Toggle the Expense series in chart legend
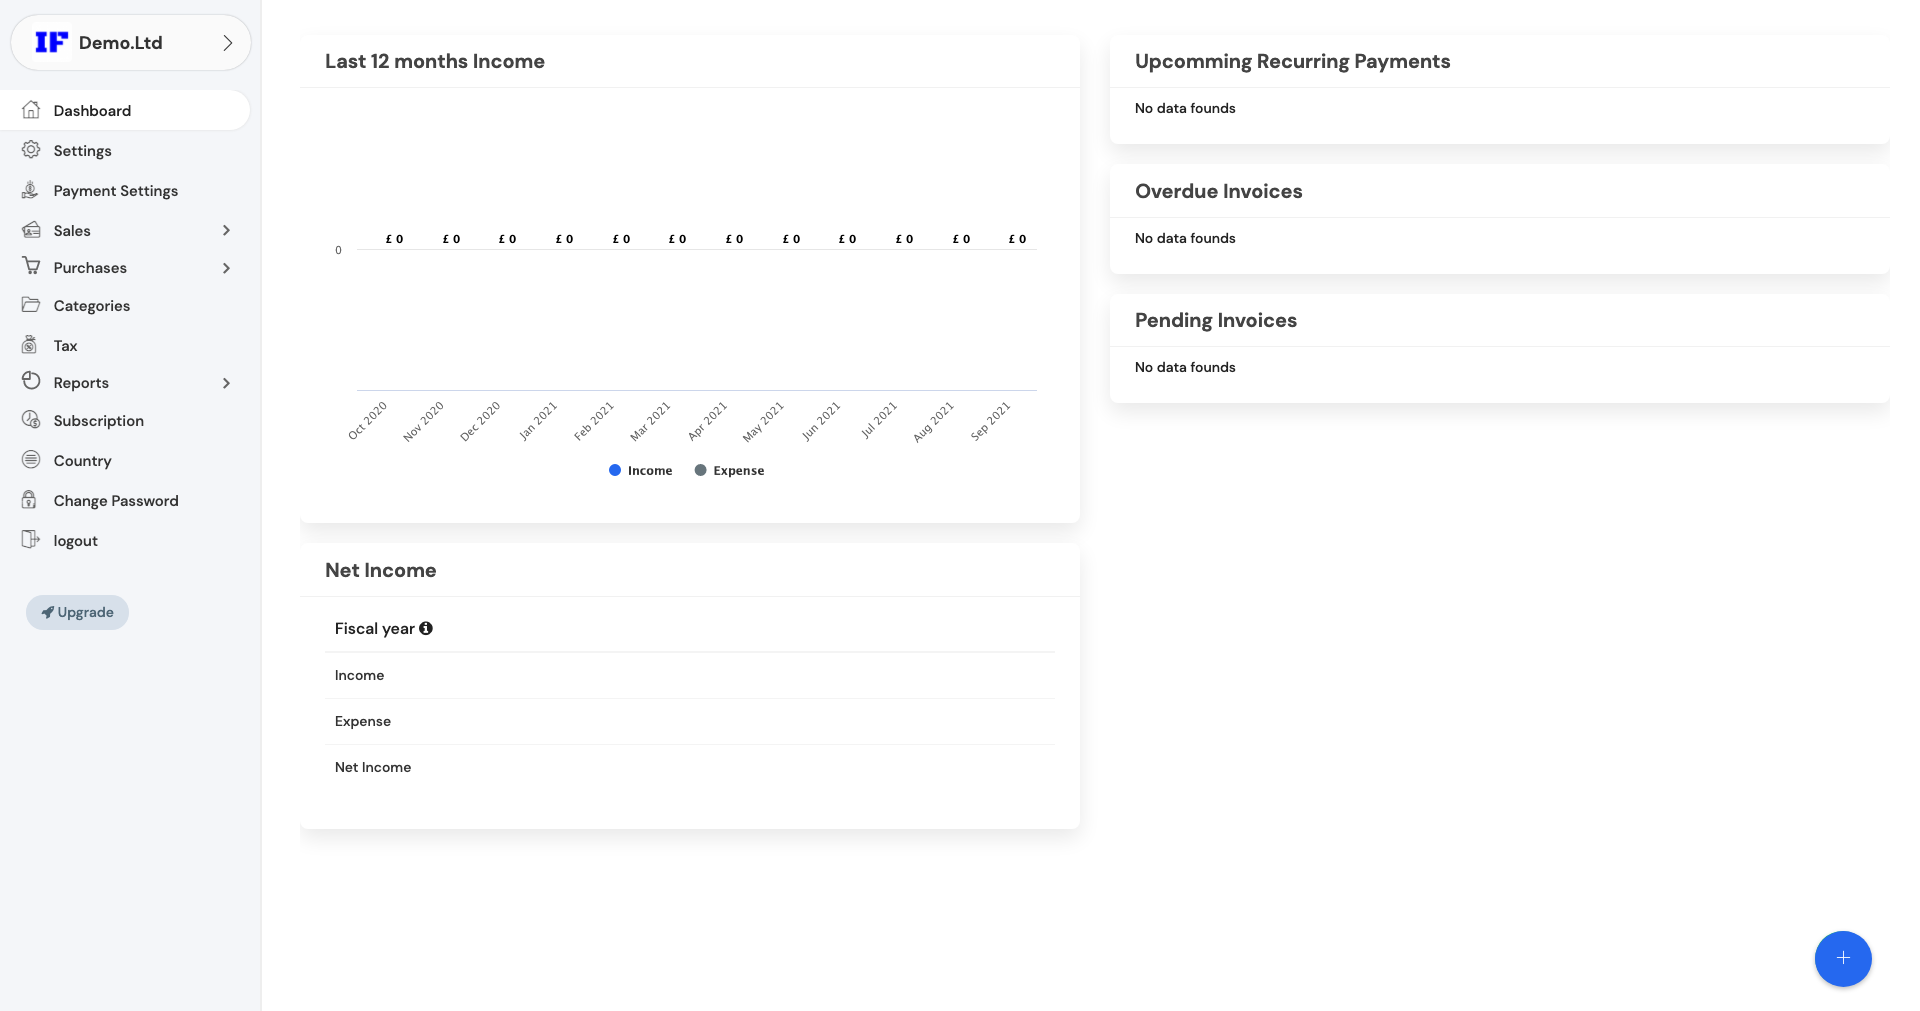Screen dimensions: 1920x1011 [729, 470]
